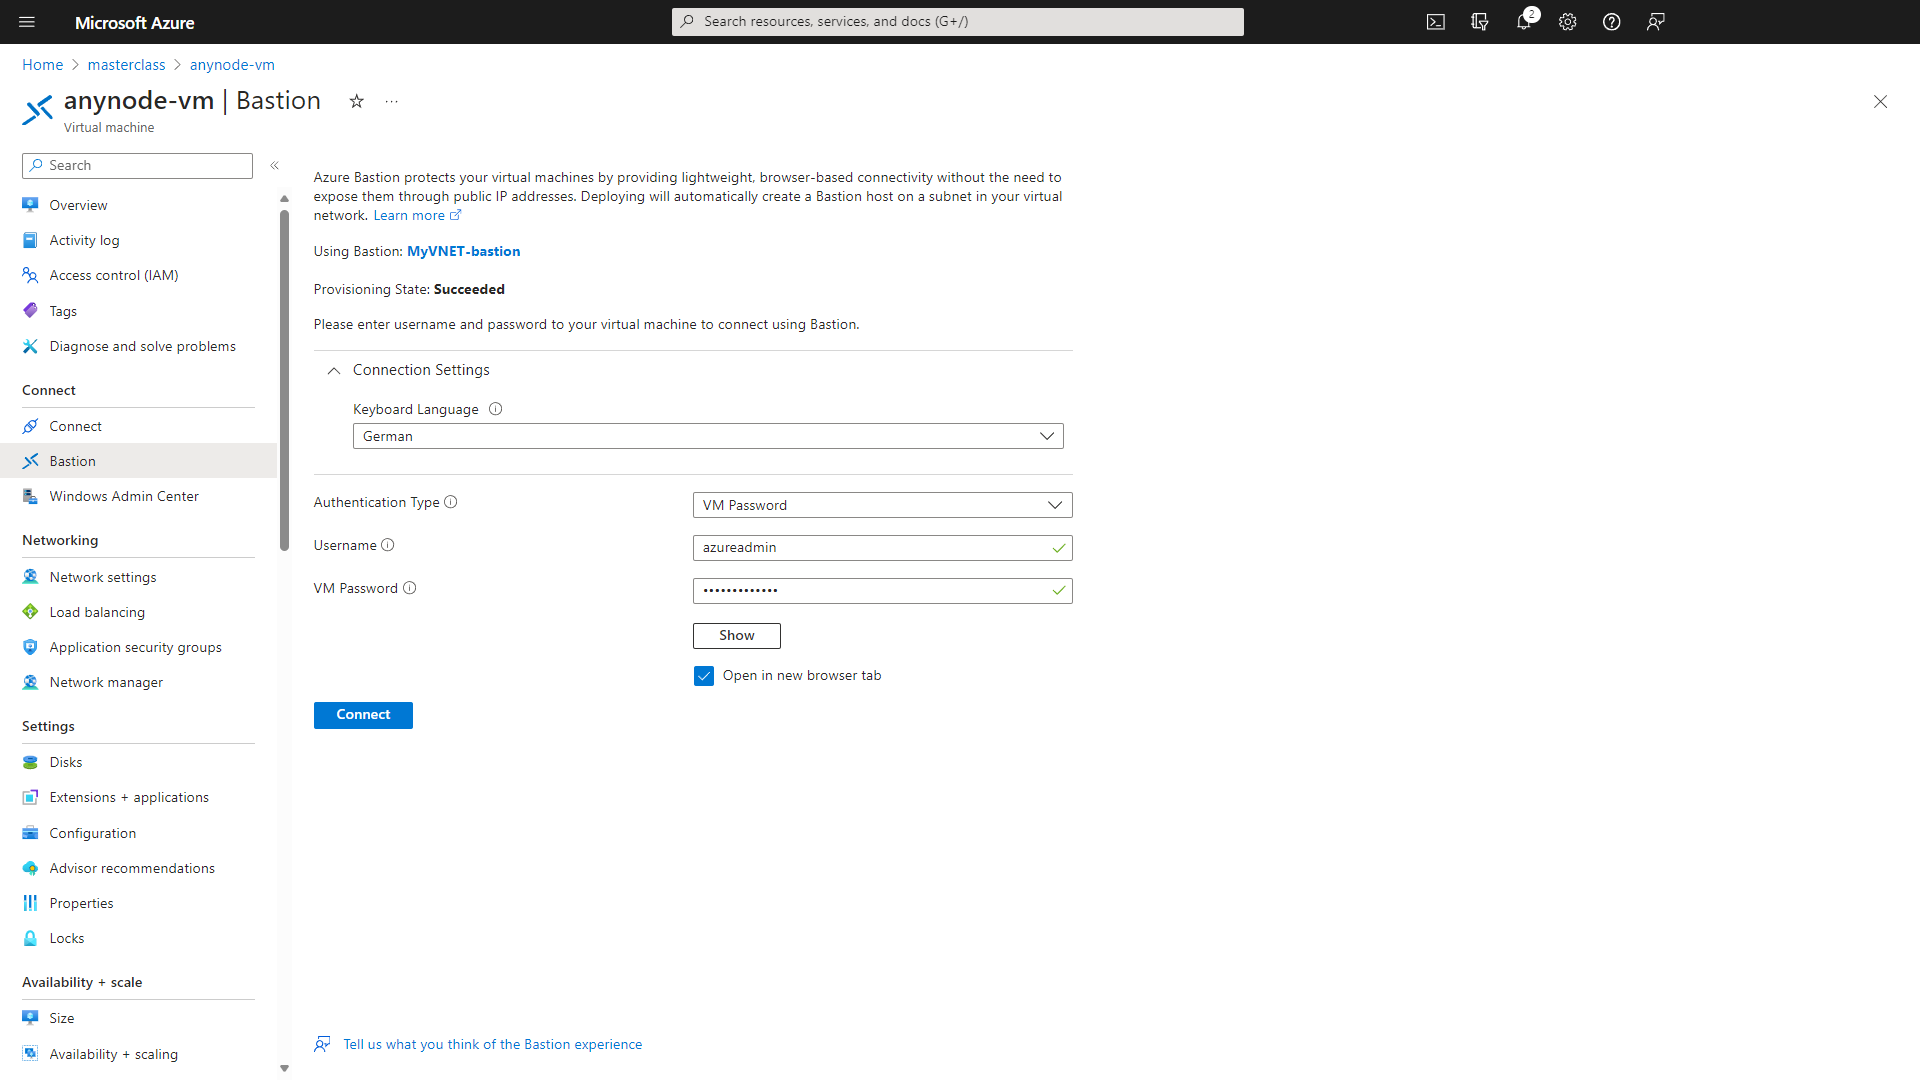
Task: Expand Connection Settings section
Action: (x=335, y=369)
